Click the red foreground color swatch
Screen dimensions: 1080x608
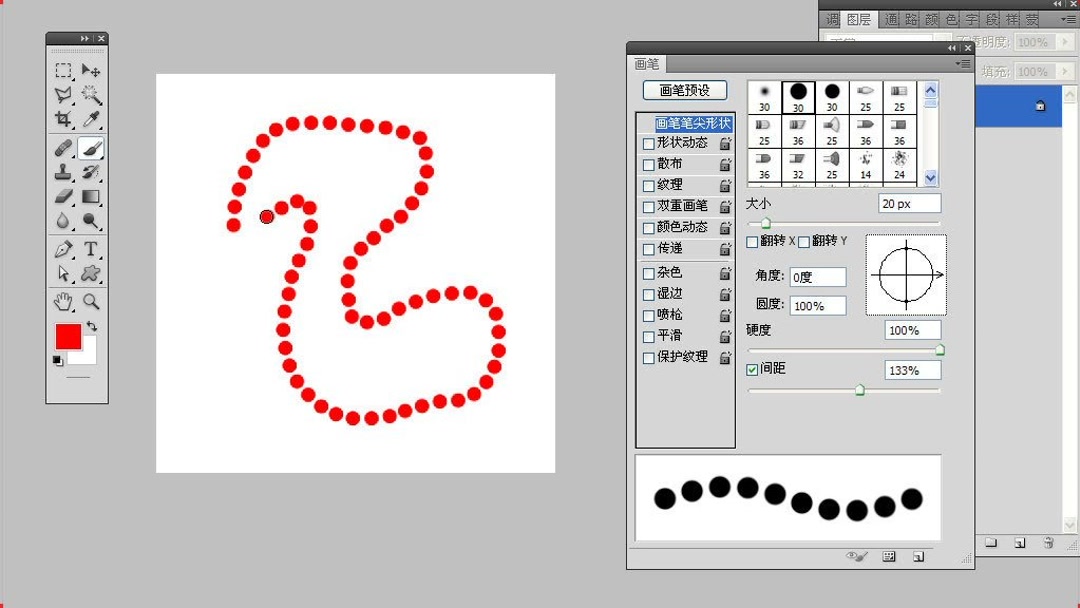(x=68, y=337)
